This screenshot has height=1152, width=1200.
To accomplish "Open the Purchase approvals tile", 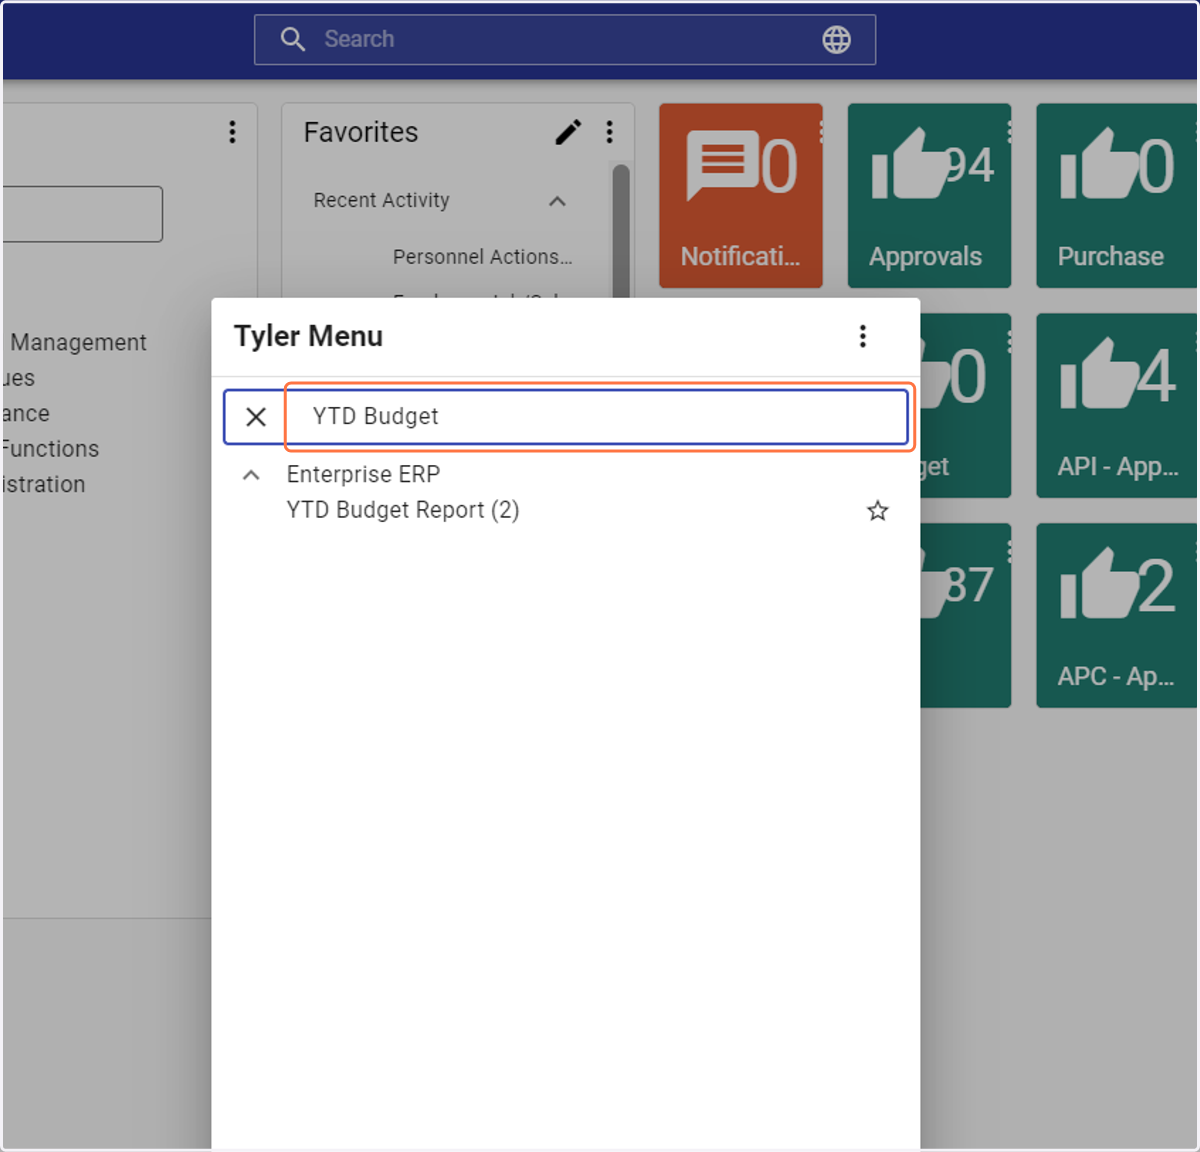I will pos(1116,196).
